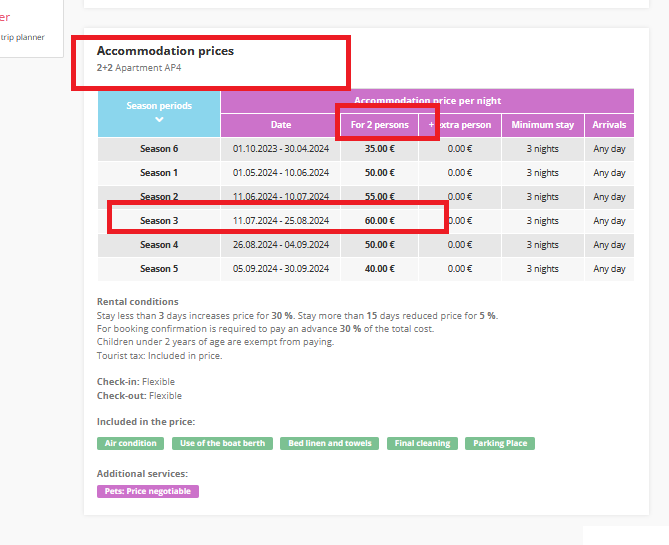Click the Accommodation prices heading
Image resolution: width=669 pixels, height=545 pixels.
[x=165, y=51]
